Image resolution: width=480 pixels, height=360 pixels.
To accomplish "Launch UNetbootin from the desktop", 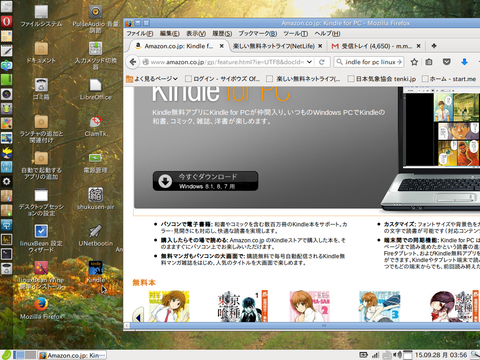I will [96, 236].
